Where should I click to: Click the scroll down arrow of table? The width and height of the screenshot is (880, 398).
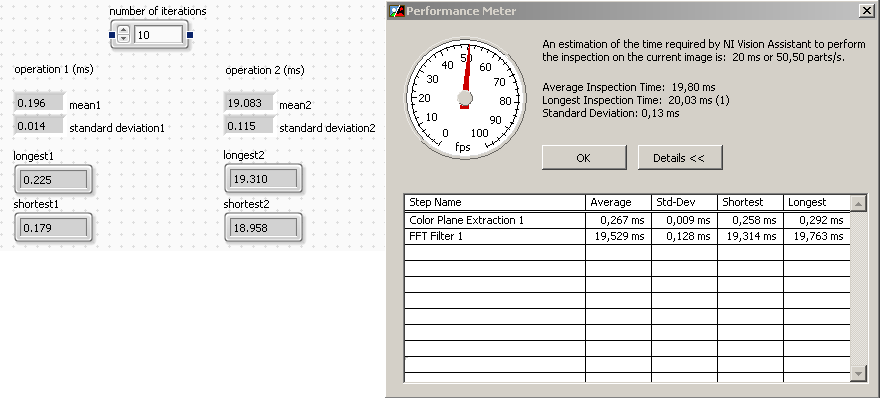coord(859,373)
